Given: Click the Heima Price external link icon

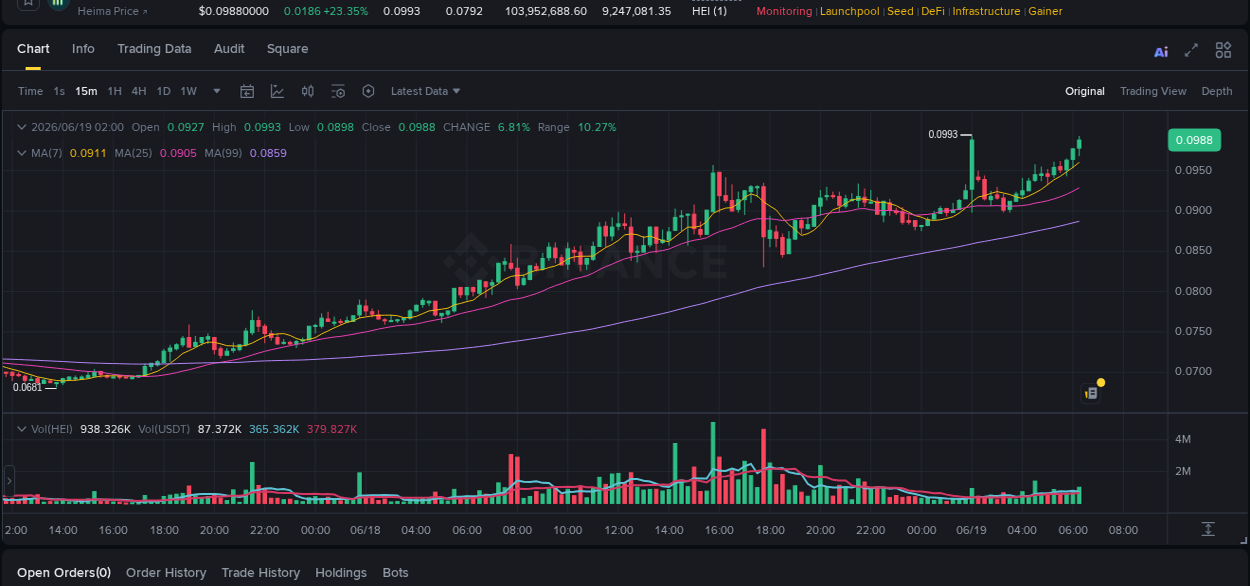Looking at the screenshot, I should pyautogui.click(x=145, y=12).
